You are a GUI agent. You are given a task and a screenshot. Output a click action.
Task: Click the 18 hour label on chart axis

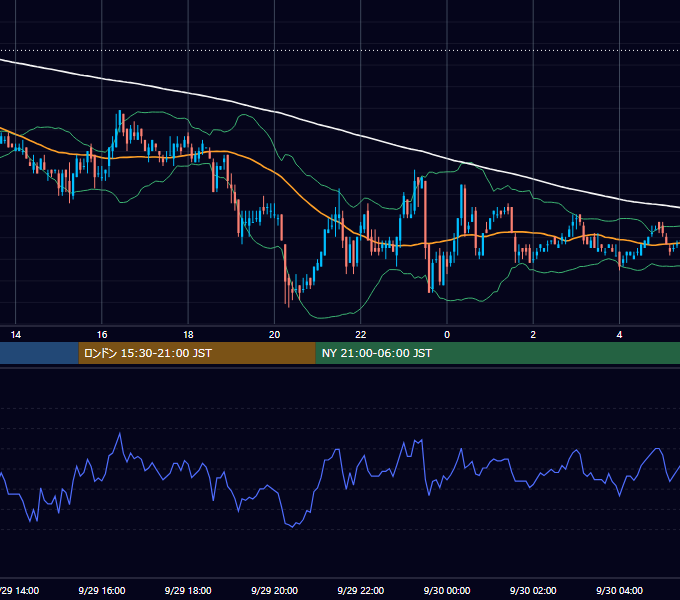188,335
